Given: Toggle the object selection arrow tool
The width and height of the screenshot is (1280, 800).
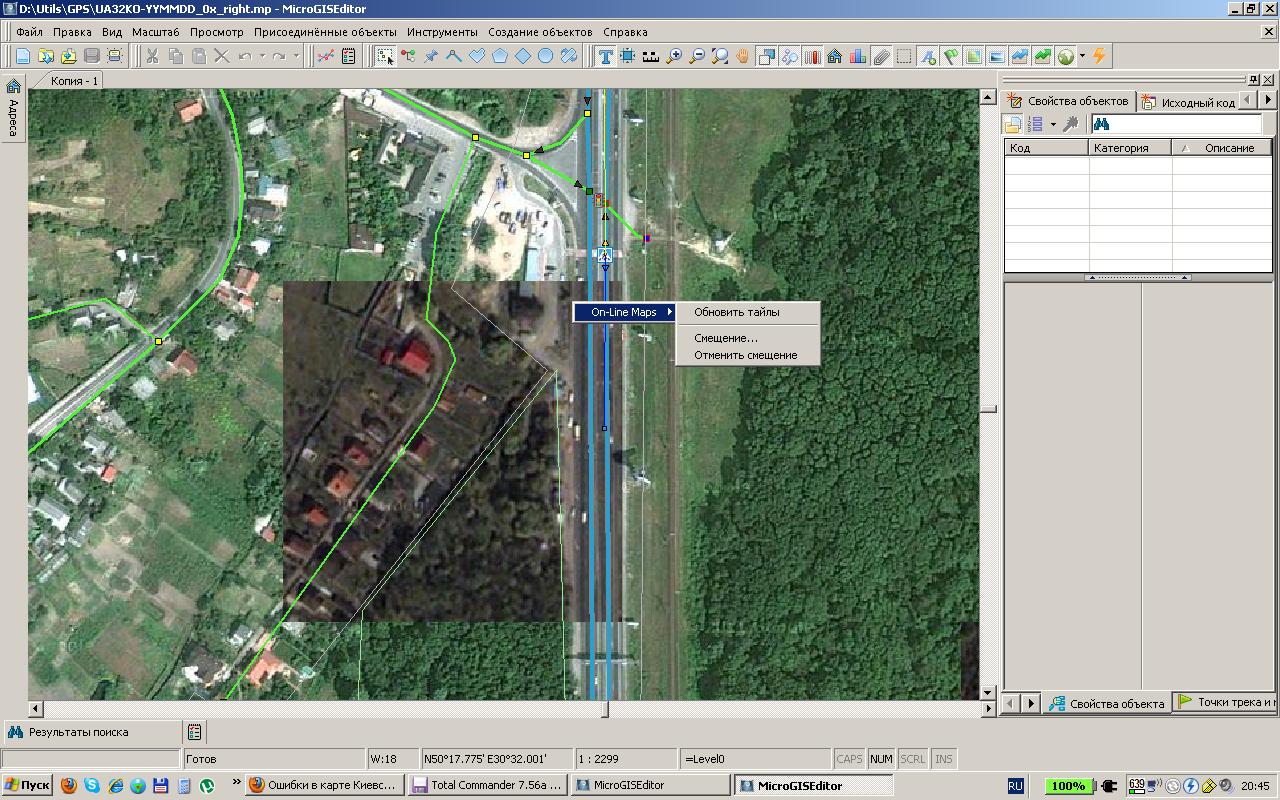Looking at the screenshot, I should 384,57.
